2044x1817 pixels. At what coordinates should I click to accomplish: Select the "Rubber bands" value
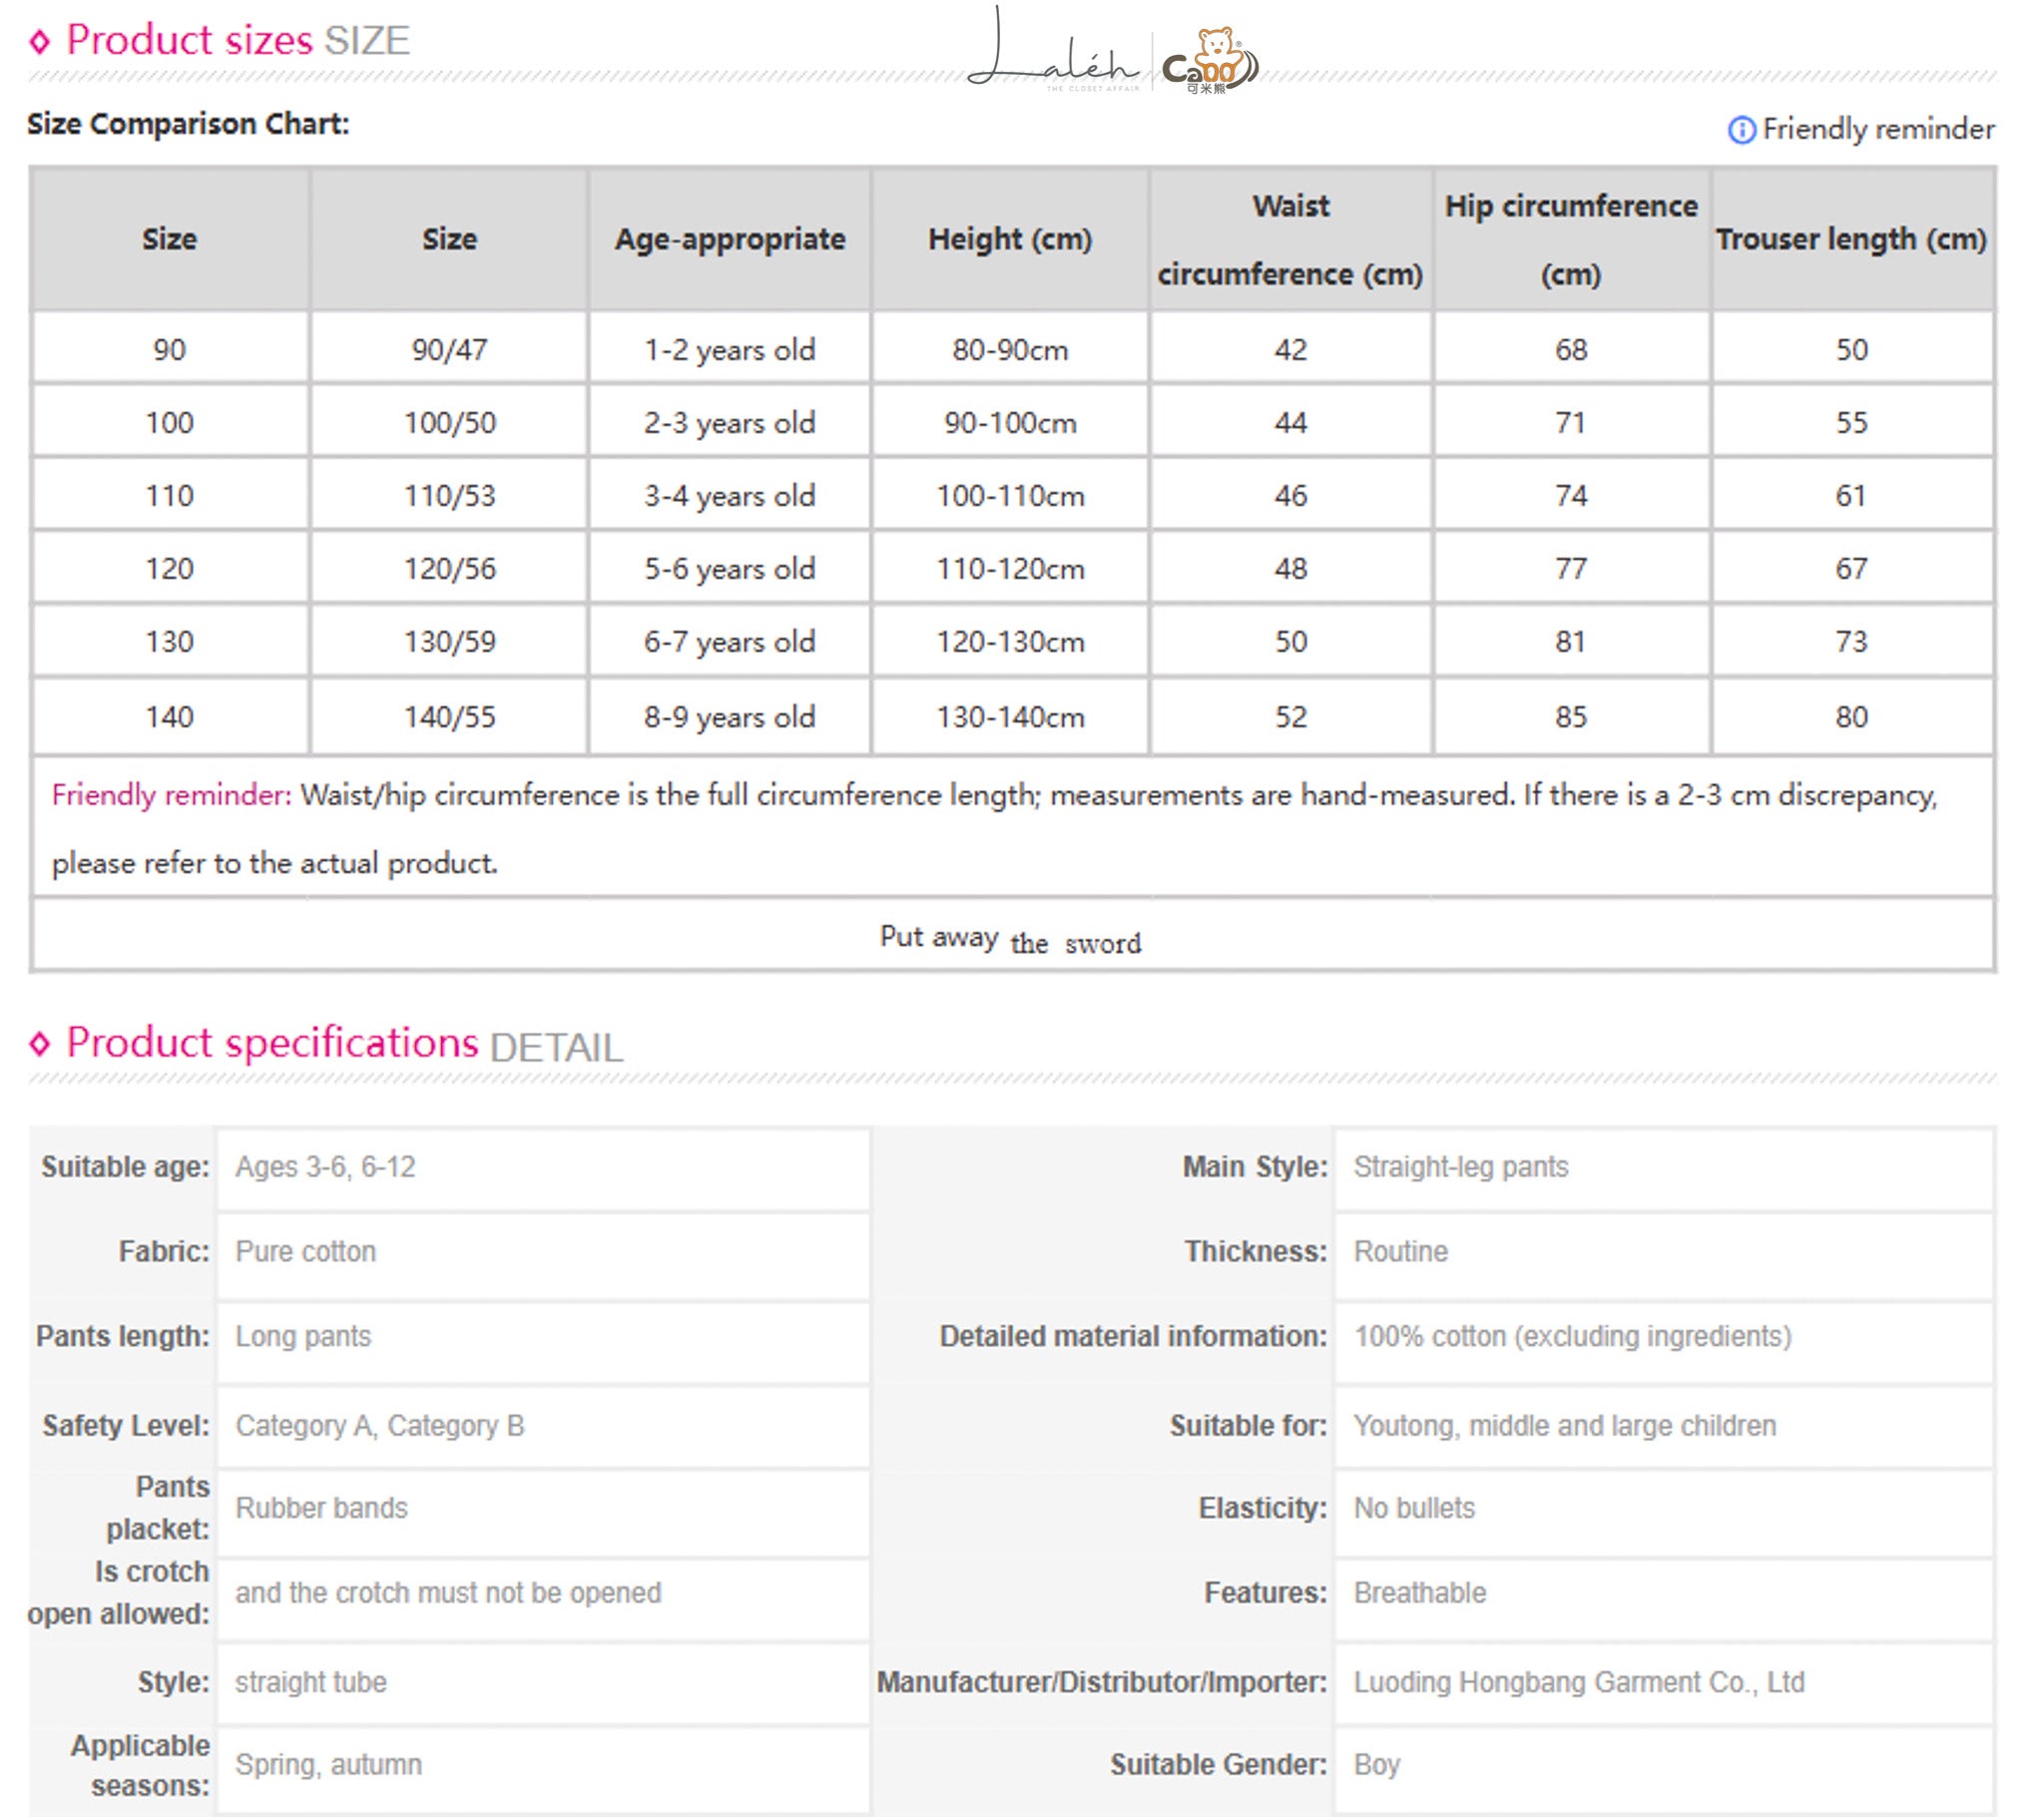[321, 1508]
